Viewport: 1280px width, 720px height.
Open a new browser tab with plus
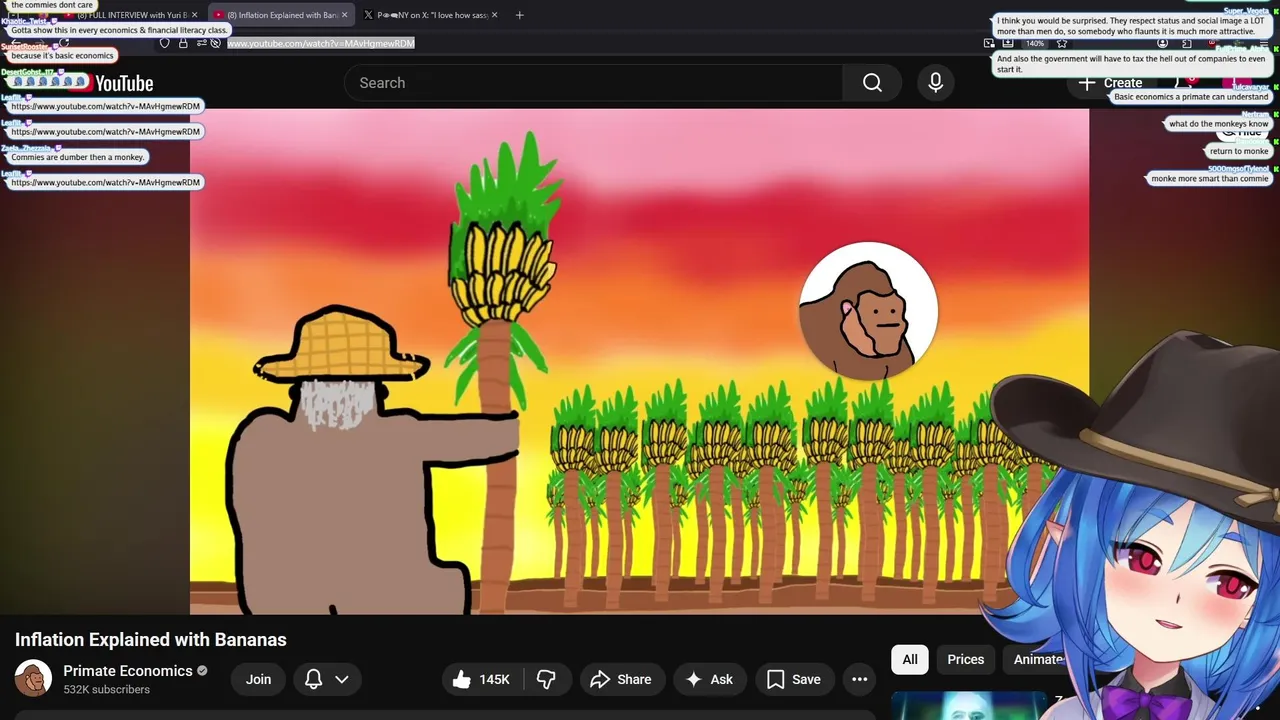pos(519,15)
